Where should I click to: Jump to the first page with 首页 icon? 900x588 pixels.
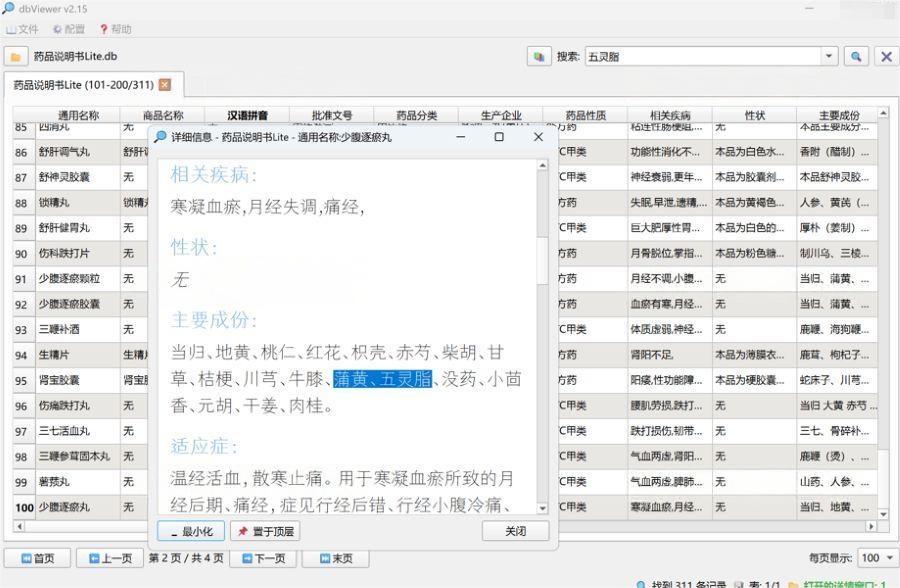coord(37,558)
